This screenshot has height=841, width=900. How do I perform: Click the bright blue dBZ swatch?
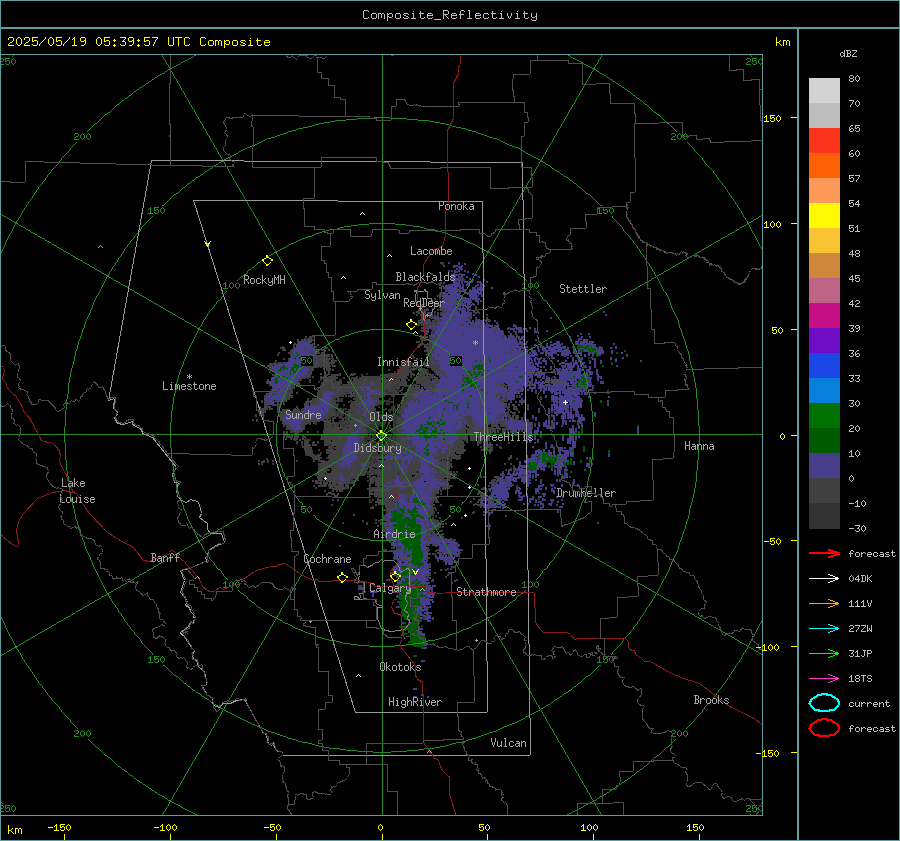tap(824, 365)
